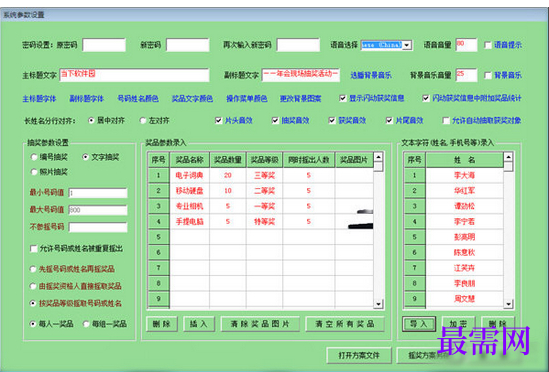This screenshot has width=549, height=372.
Task: Click the 奖品数量 column header
Action: [228, 160]
